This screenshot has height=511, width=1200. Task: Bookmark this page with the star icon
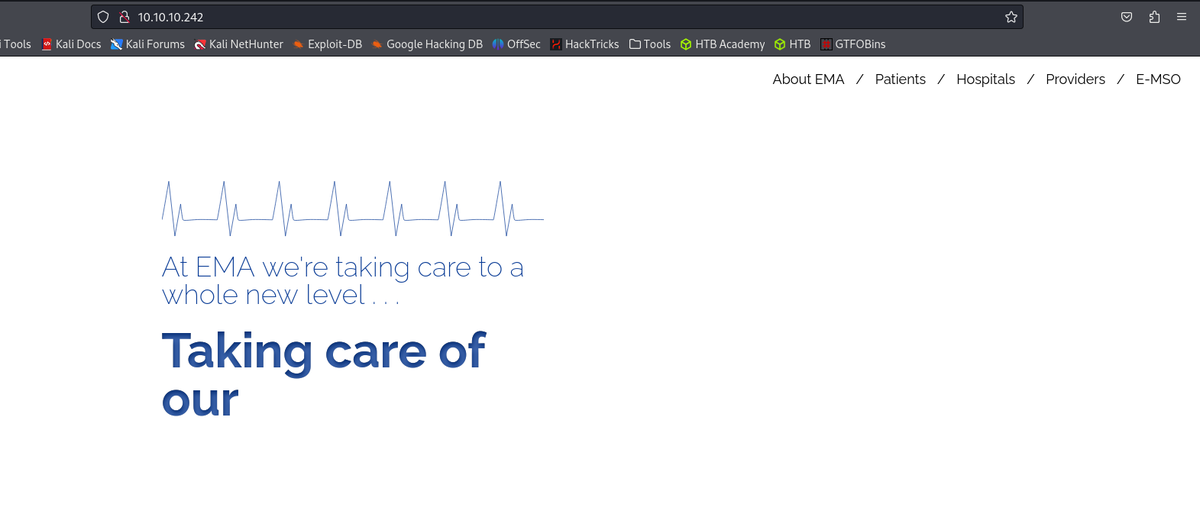[1011, 17]
